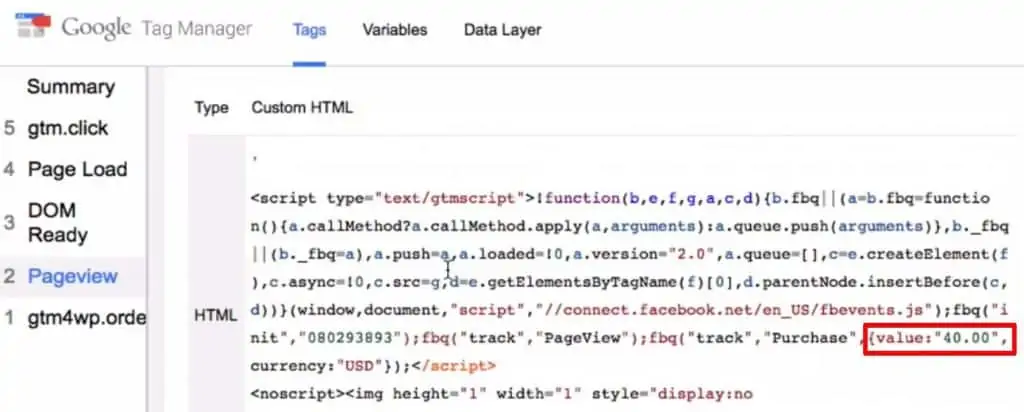This screenshot has width=1024, height=412.
Task: Click the "PageView" track string
Action: (583, 338)
